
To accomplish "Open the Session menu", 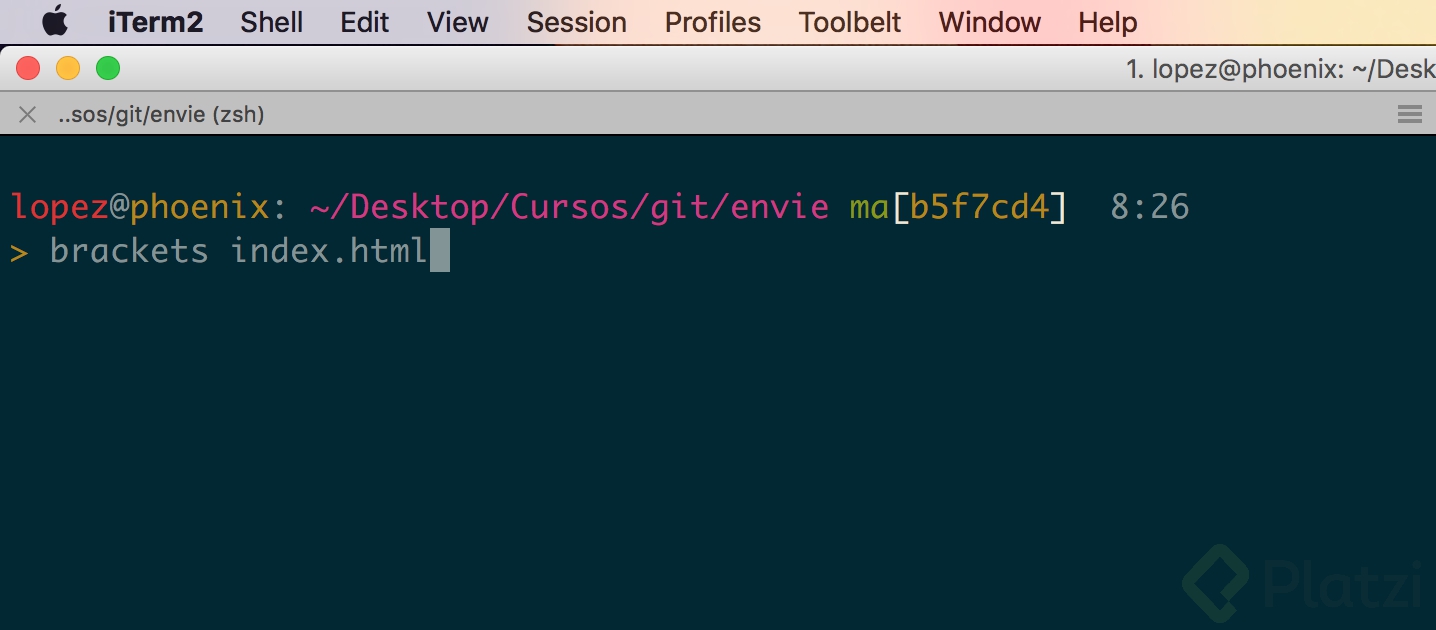I will click(576, 22).
